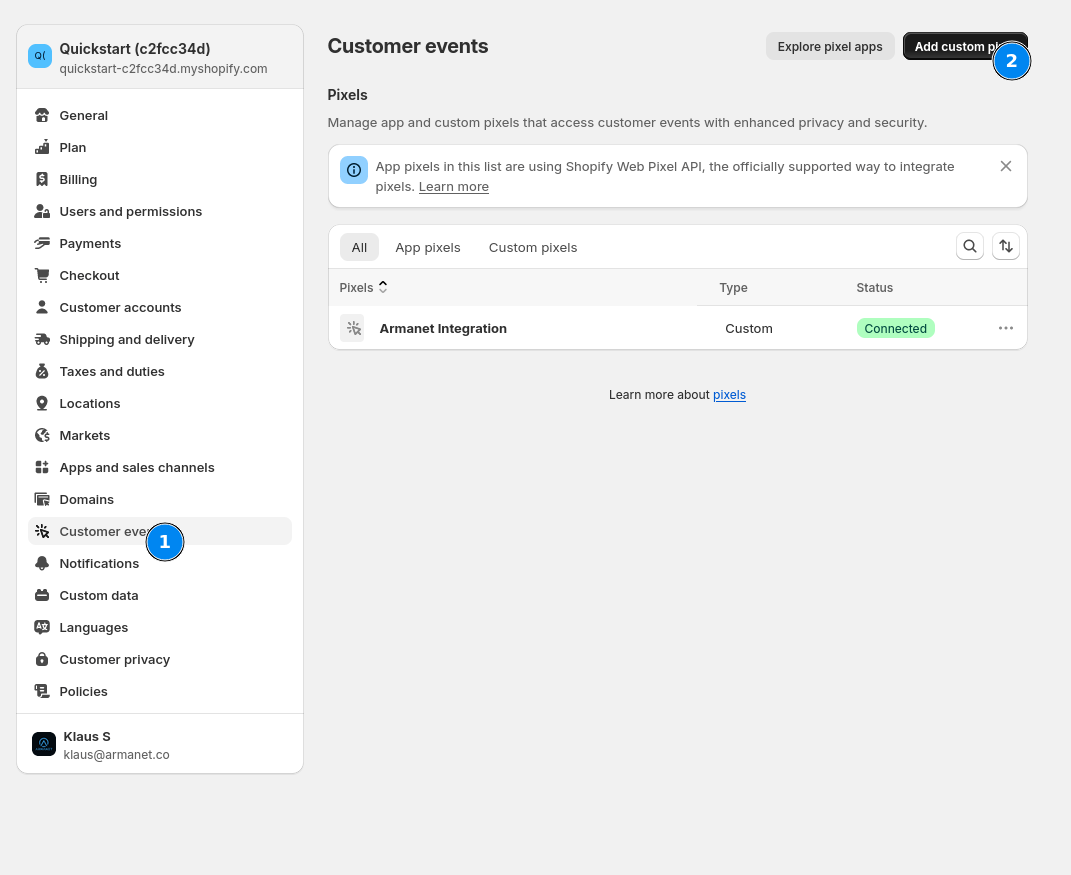
Task: Click the Customer privacy lock icon
Action: coord(42,660)
